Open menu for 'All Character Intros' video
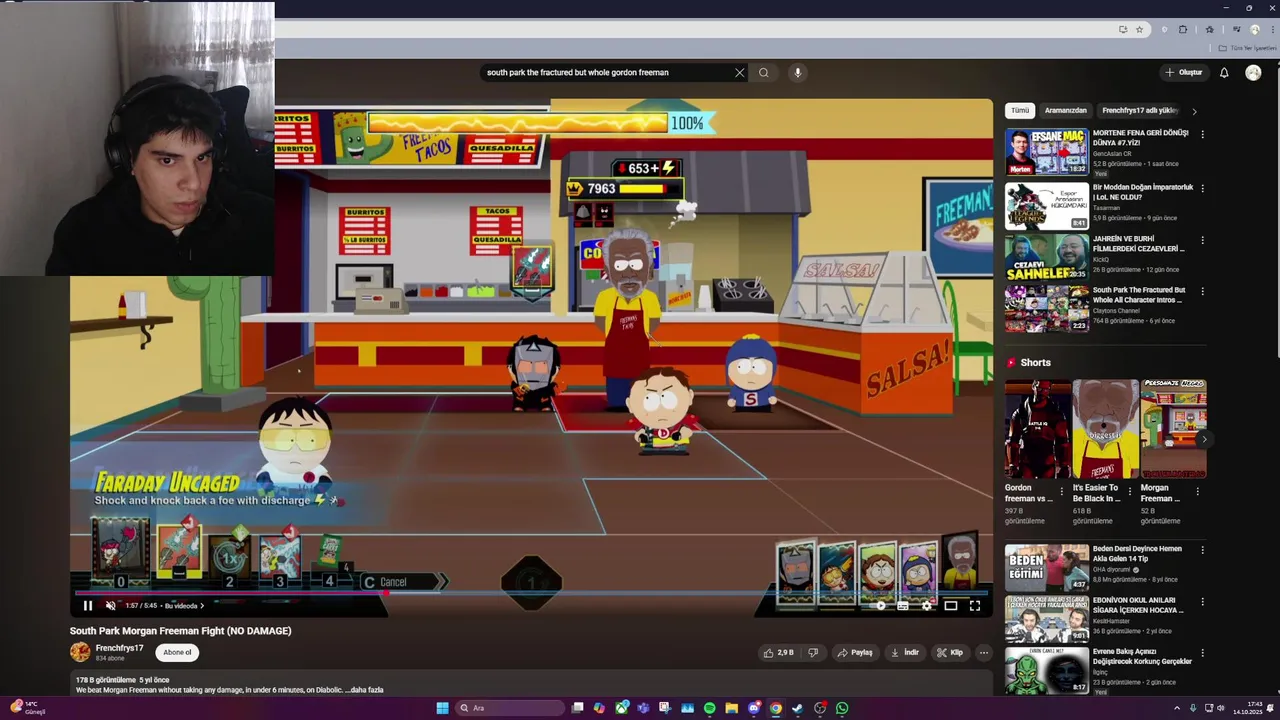This screenshot has width=1280, height=720. click(1202, 291)
